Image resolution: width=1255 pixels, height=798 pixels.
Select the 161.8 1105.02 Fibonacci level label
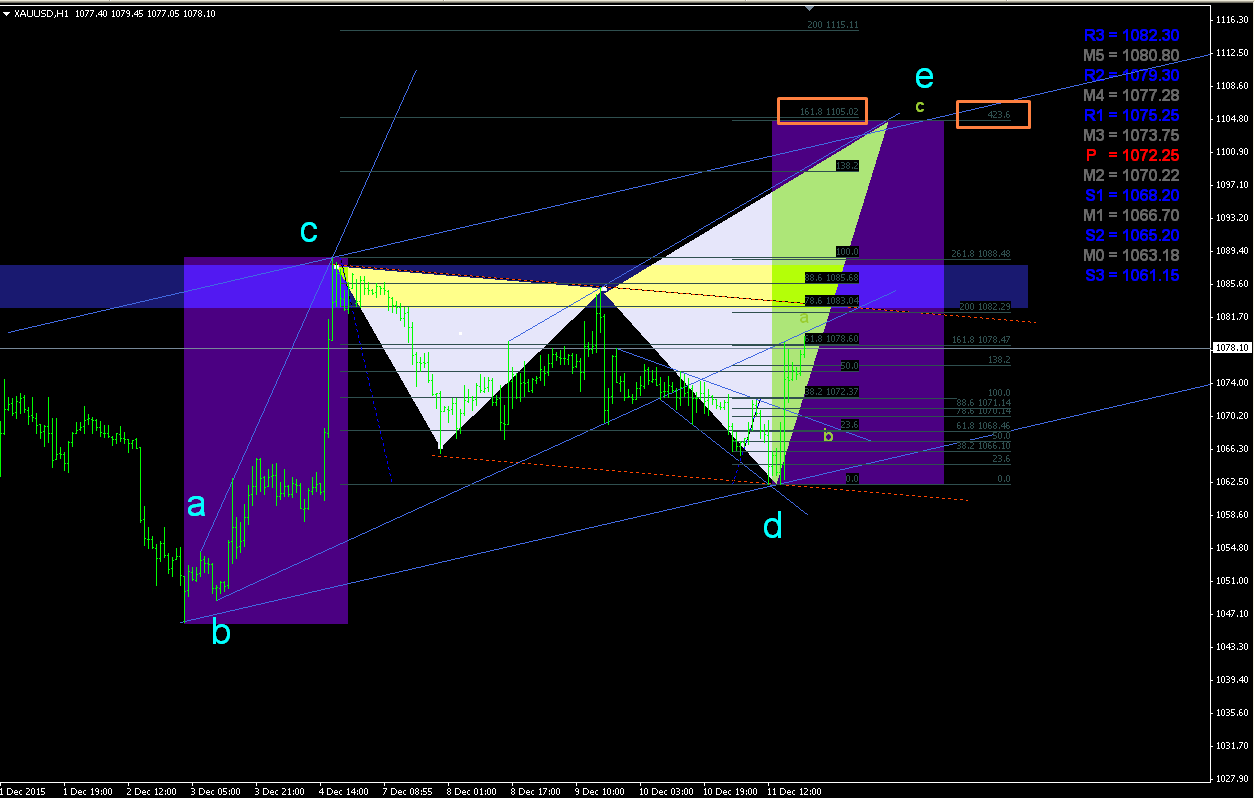tap(829, 112)
